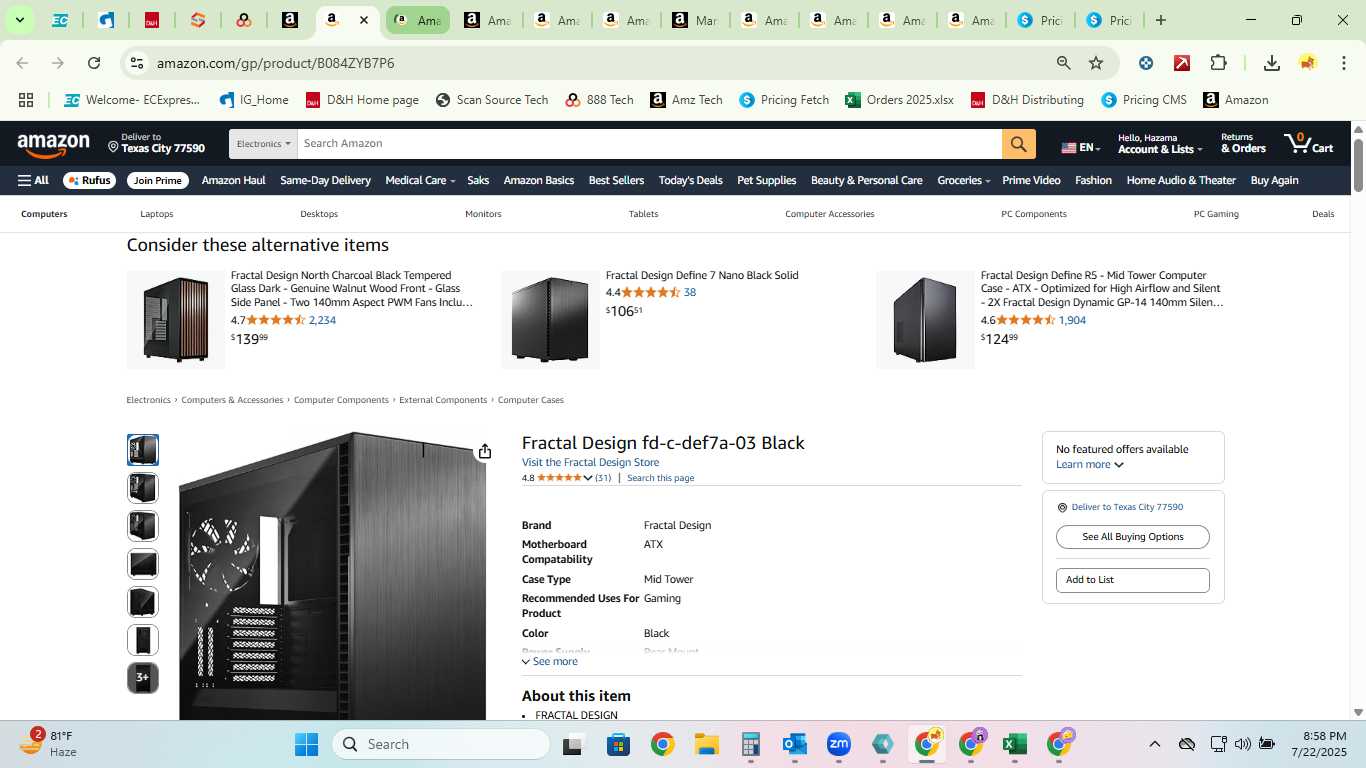Show hidden system tray icons
This screenshot has height=768, width=1366.
tap(1154, 744)
